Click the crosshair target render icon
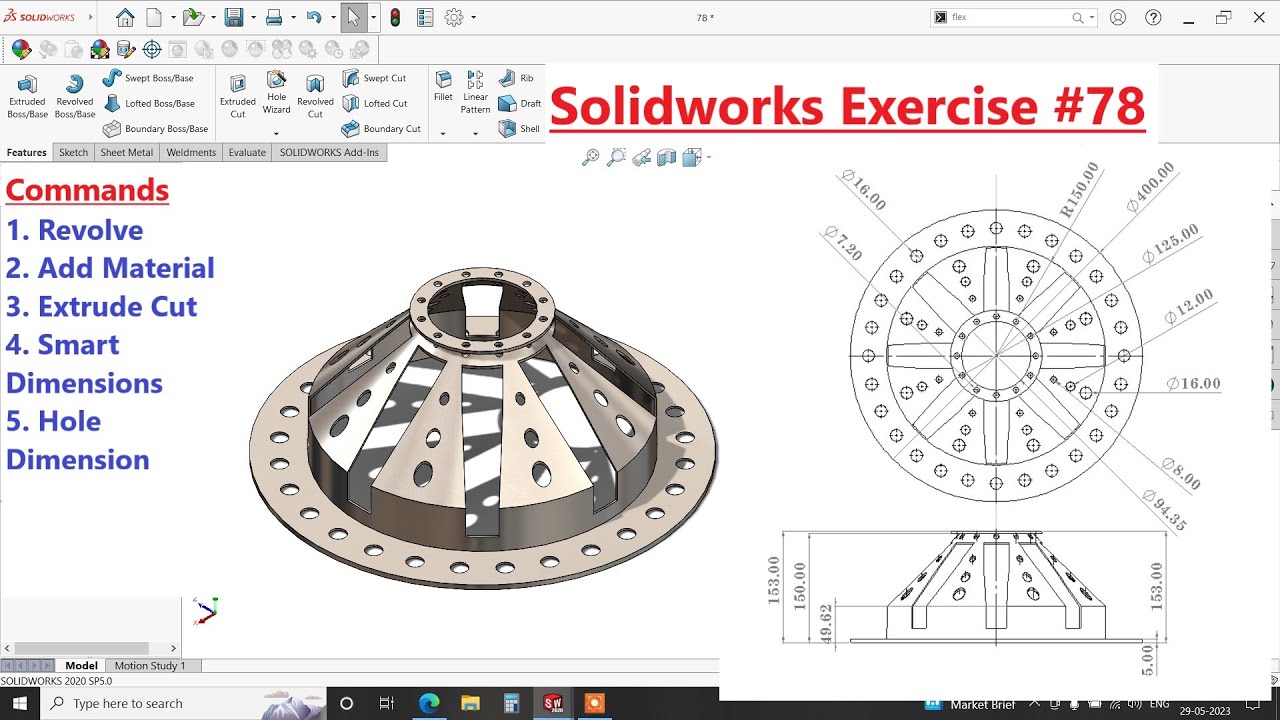The width and height of the screenshot is (1280, 720). [x=152, y=49]
